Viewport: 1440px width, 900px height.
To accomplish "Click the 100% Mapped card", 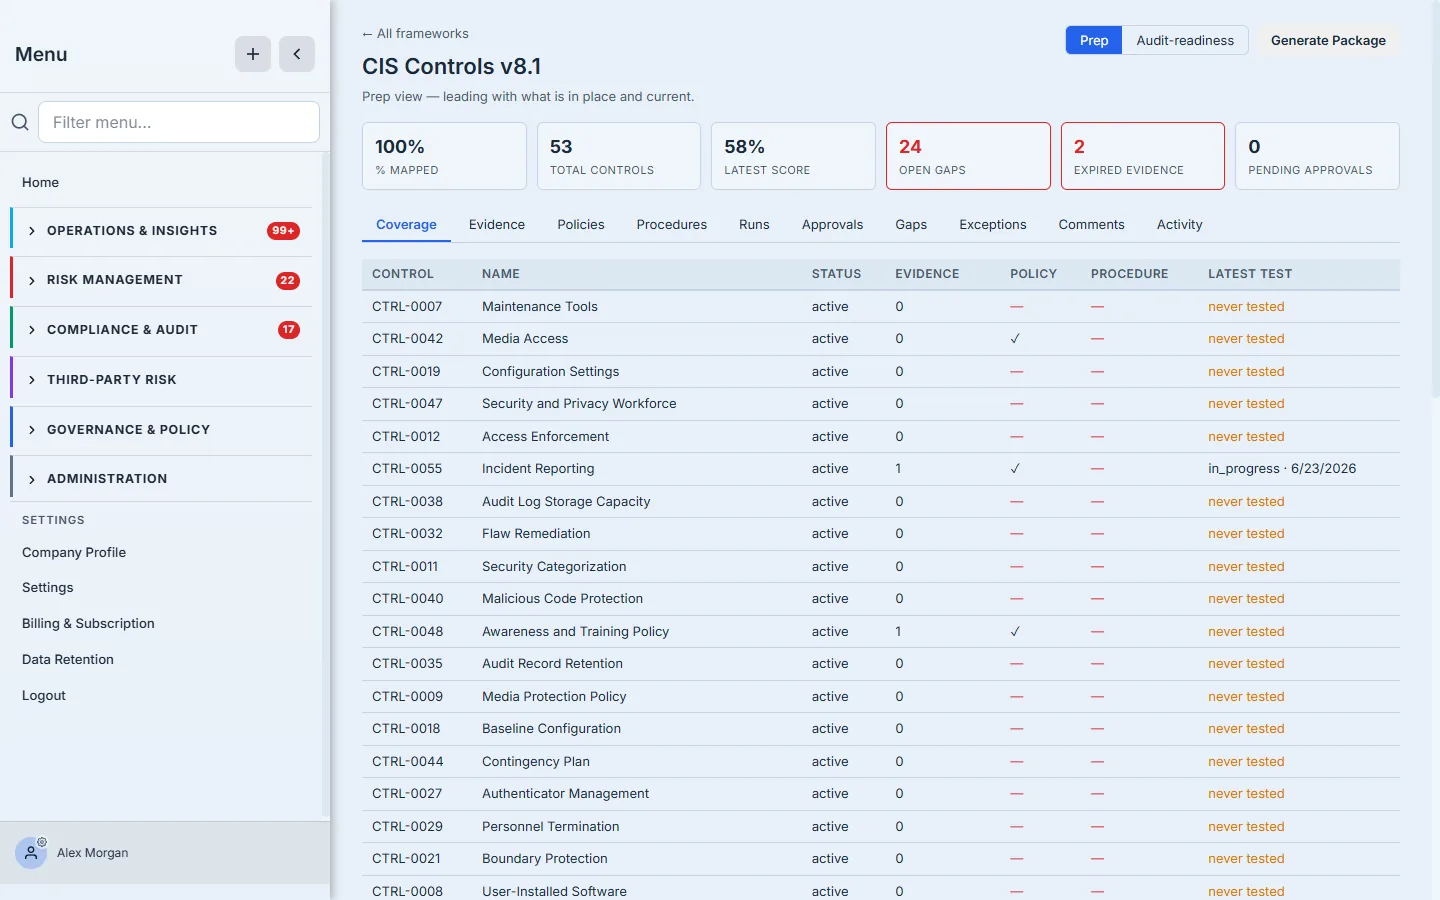I will point(444,156).
